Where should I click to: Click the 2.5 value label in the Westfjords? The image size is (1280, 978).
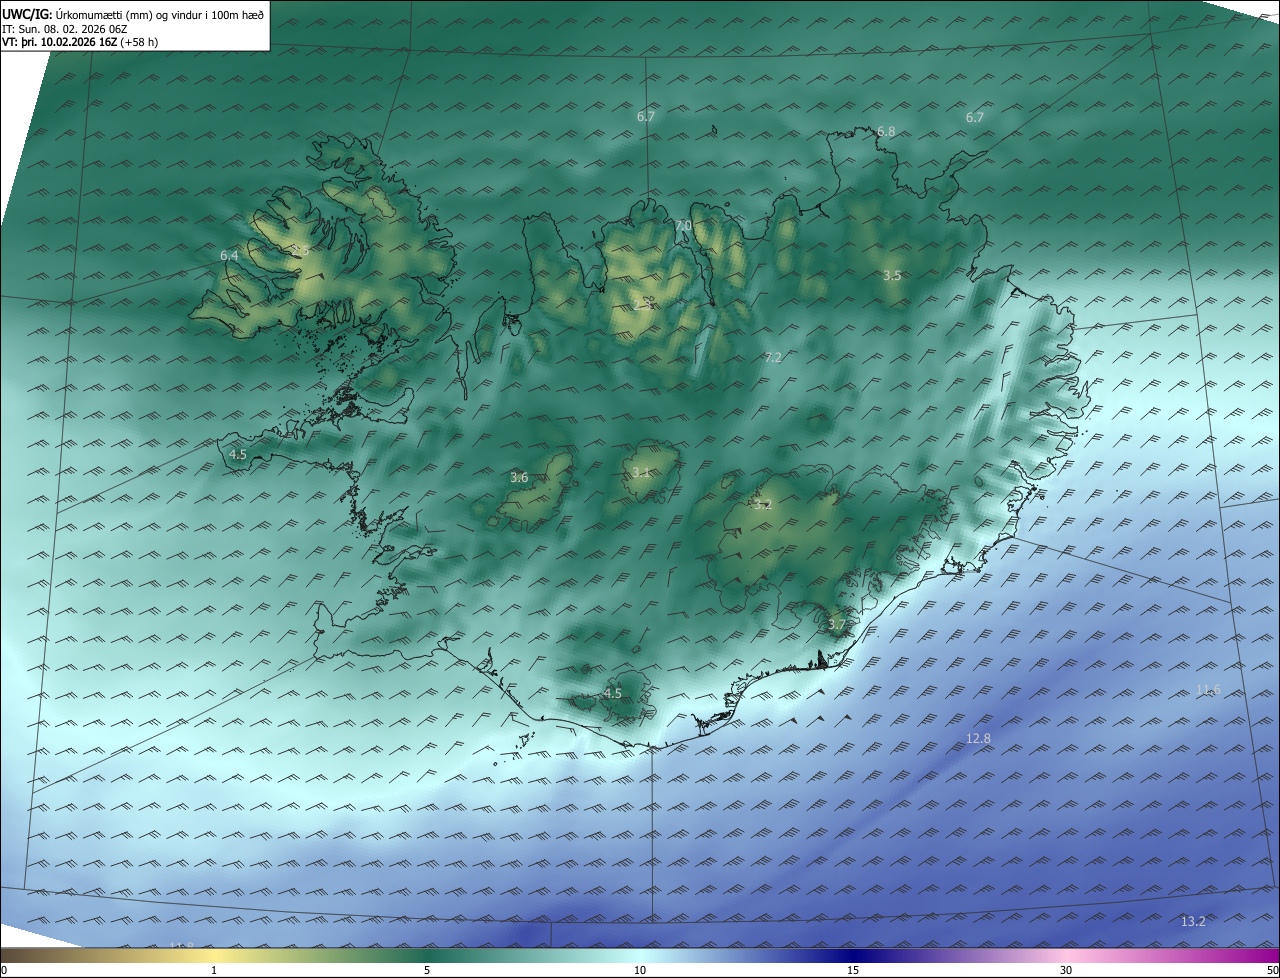(299, 249)
